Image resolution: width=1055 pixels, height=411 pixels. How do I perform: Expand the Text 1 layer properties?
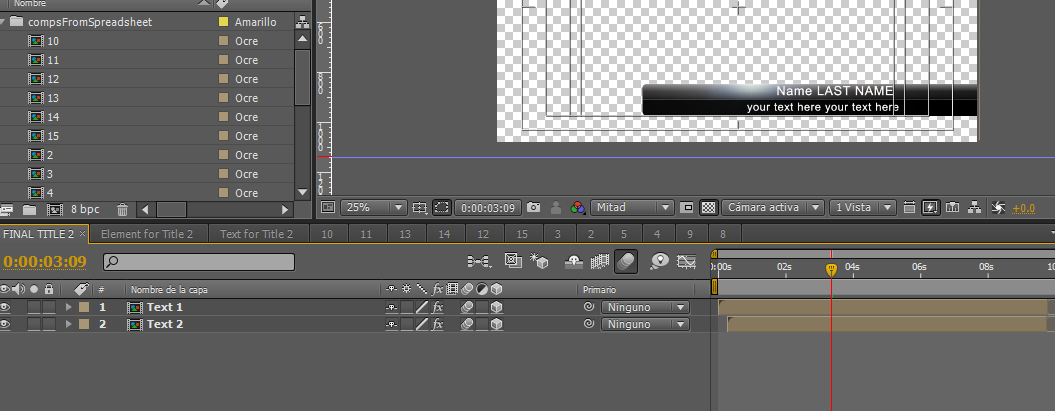pos(69,307)
